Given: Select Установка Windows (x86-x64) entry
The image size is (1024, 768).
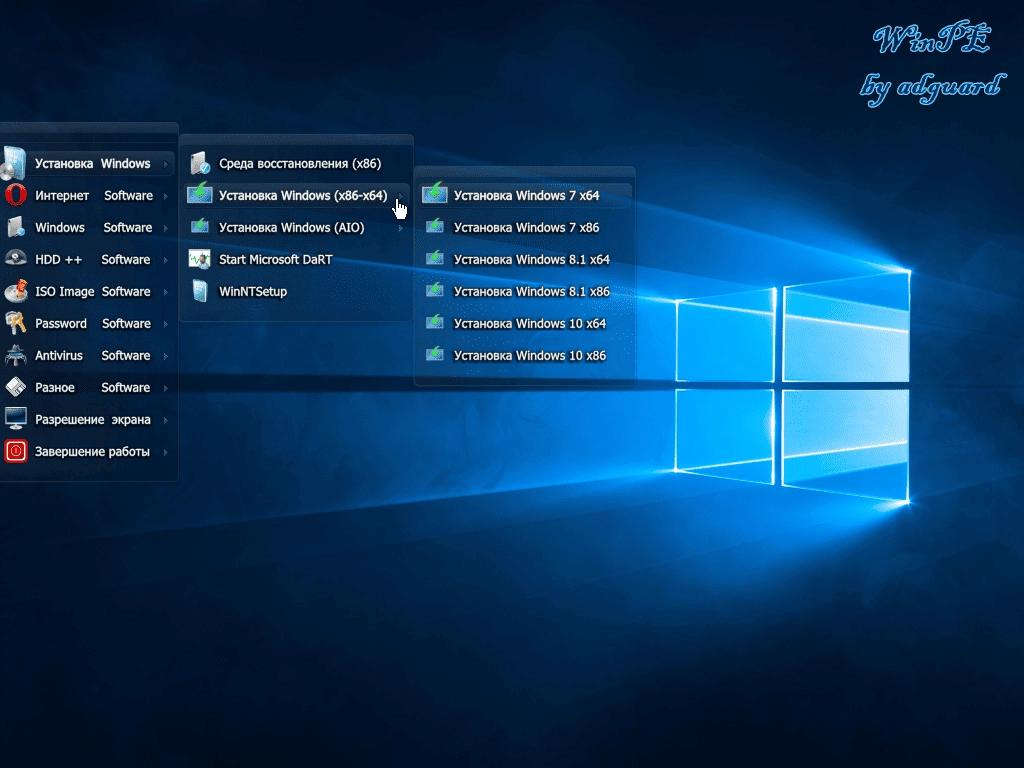Looking at the screenshot, I should (x=296, y=195).
